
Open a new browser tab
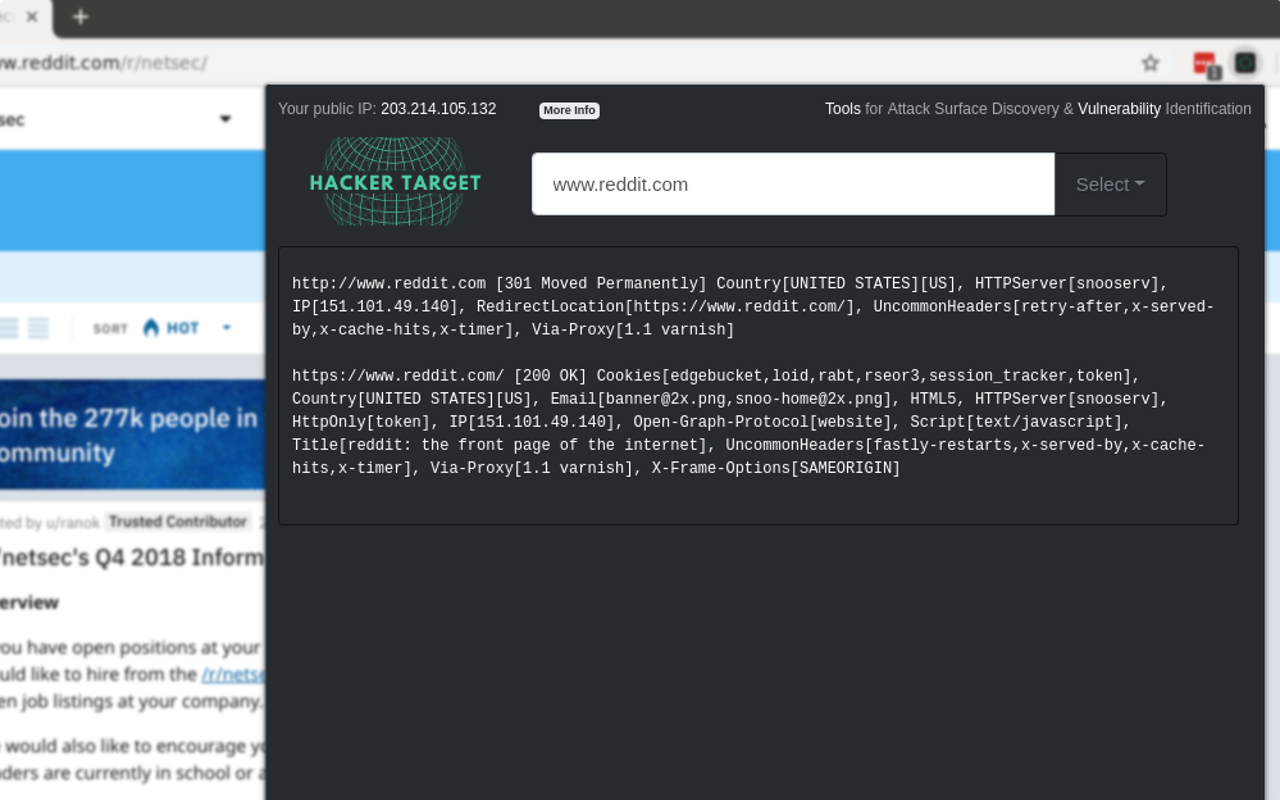tap(81, 17)
